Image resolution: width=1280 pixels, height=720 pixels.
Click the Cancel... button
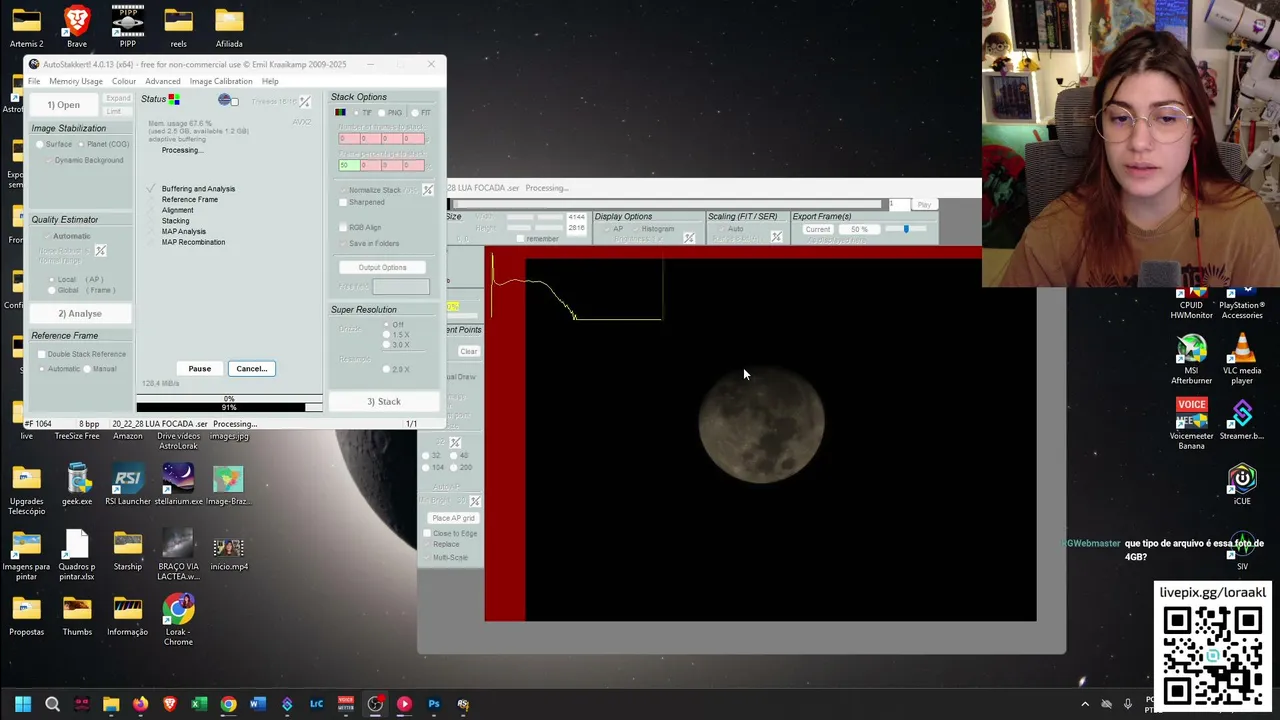[251, 369]
